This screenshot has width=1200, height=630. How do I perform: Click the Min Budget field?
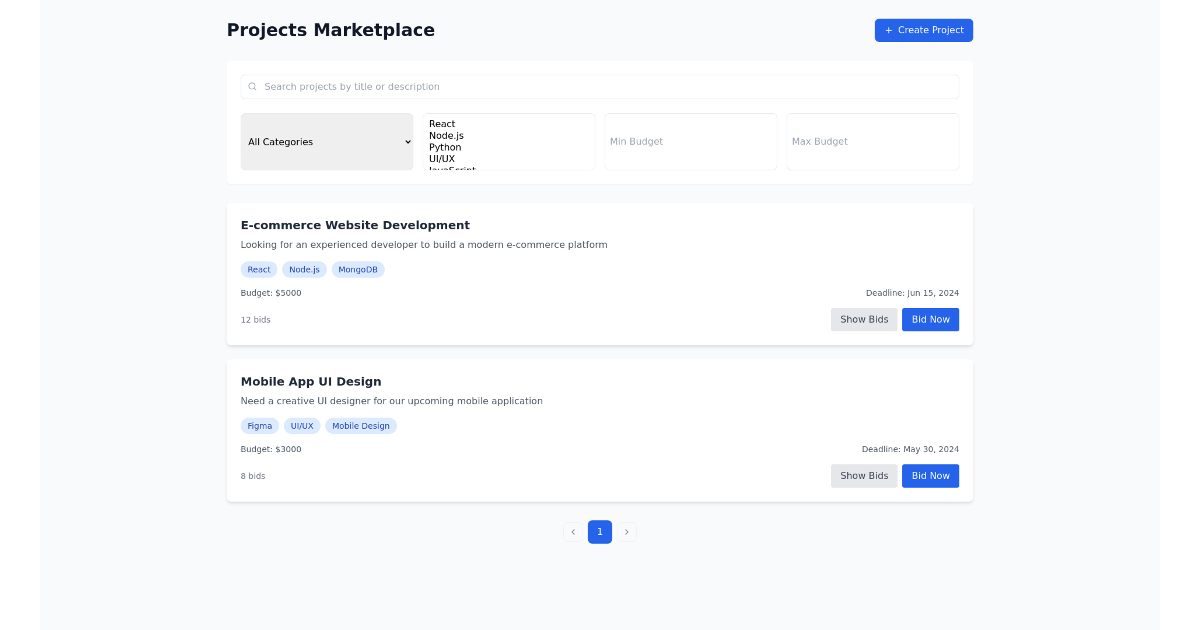tap(690, 141)
